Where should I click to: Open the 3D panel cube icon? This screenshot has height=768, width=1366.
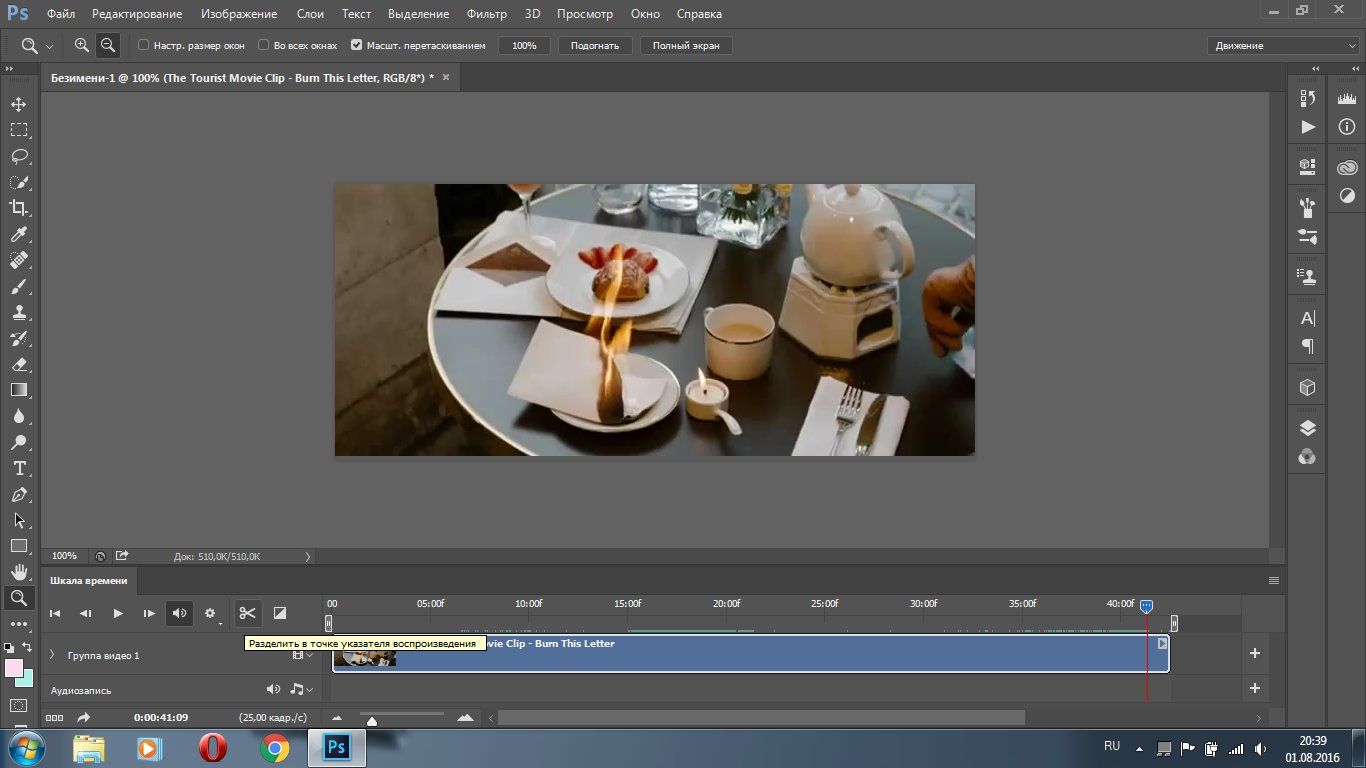(1307, 387)
